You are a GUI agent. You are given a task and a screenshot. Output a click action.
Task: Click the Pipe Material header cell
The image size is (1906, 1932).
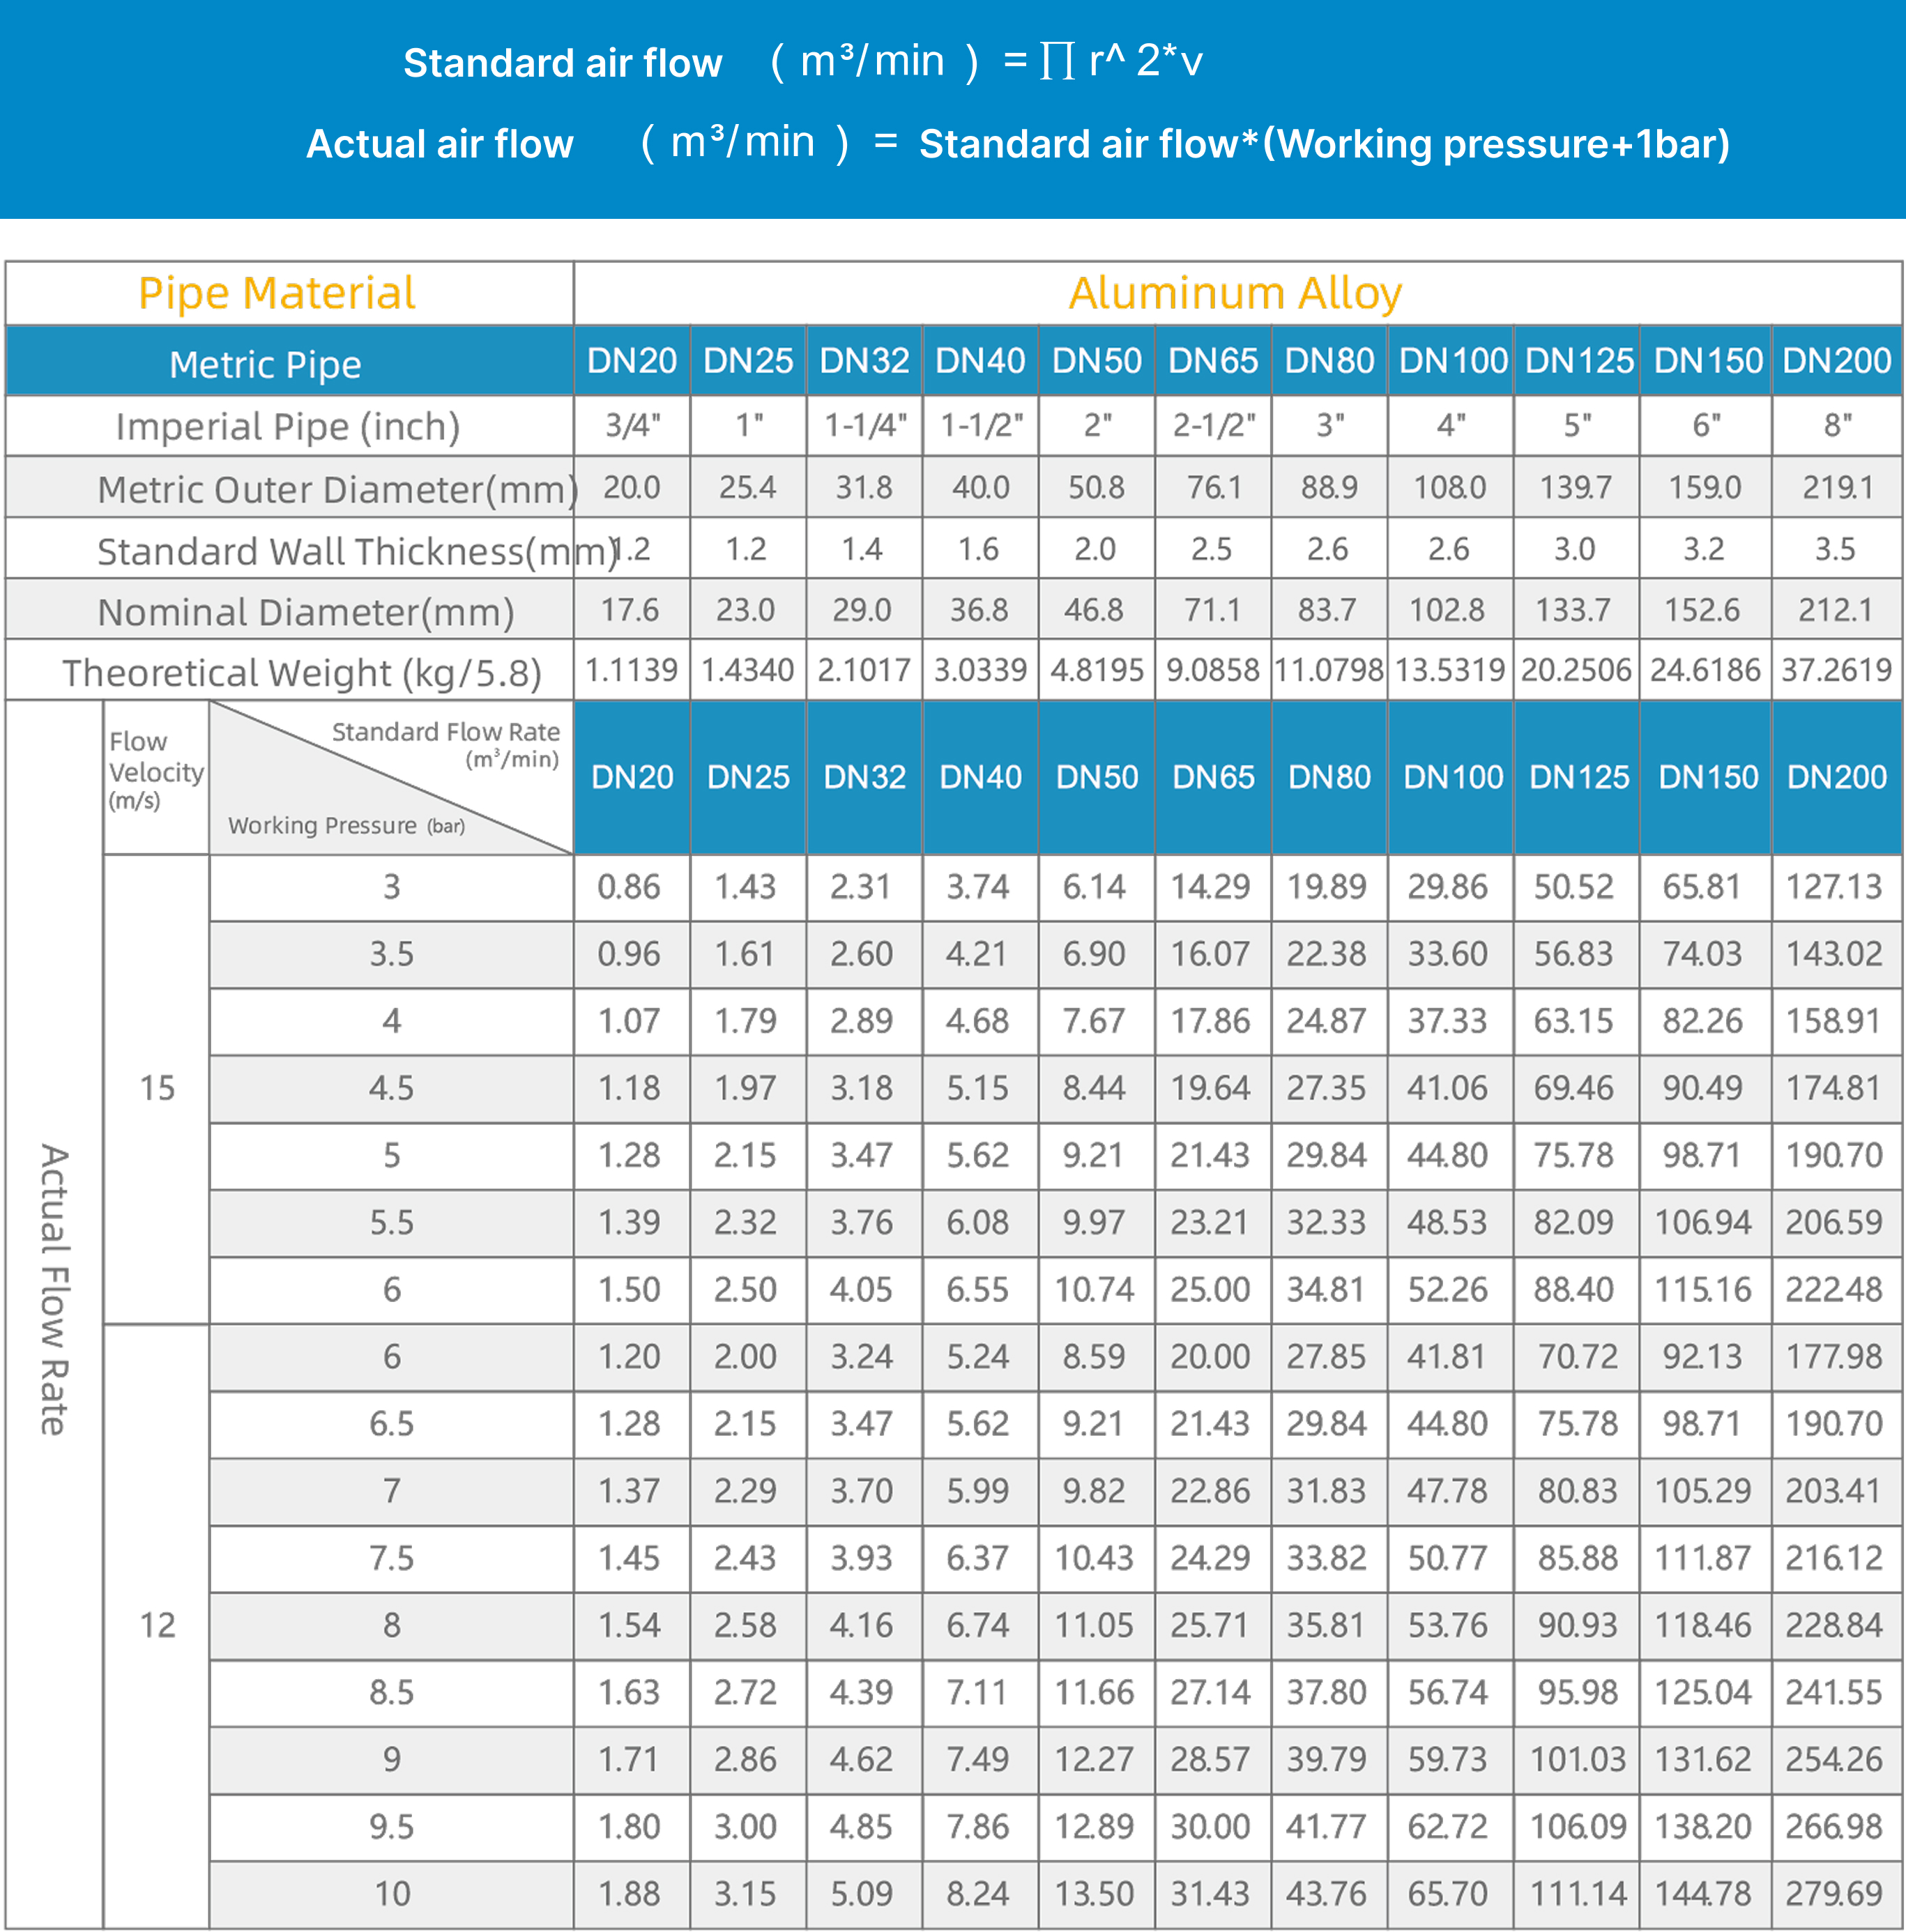(277, 293)
